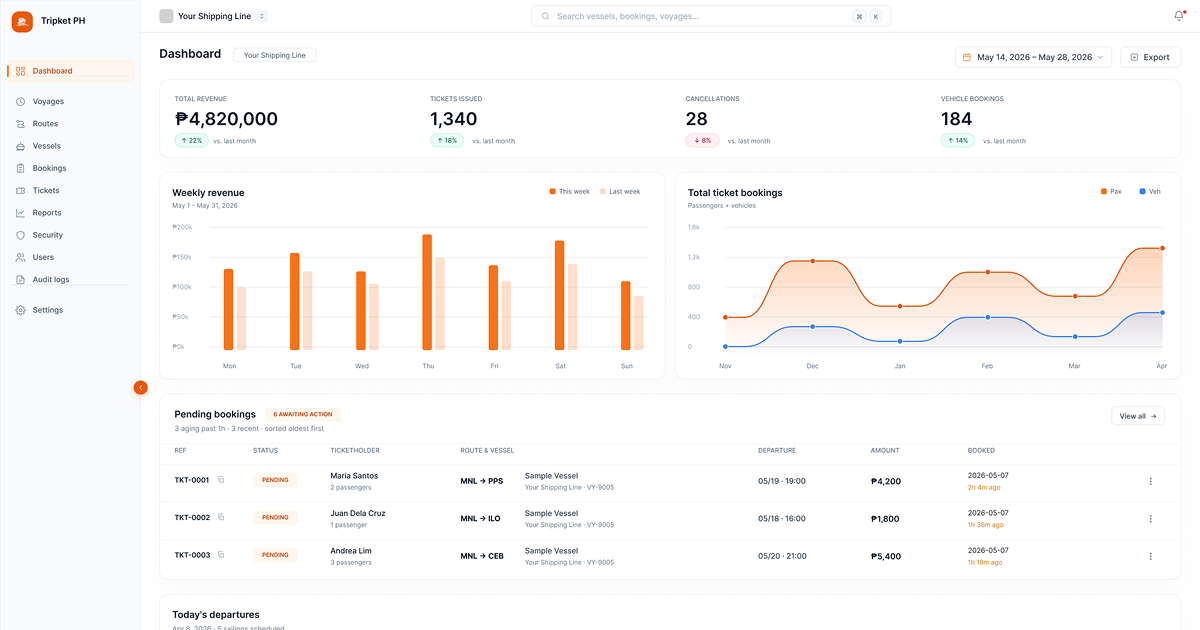This screenshot has width=1200, height=630.
Task: Click the Routes icon in sidebar
Action: [x=21, y=124]
